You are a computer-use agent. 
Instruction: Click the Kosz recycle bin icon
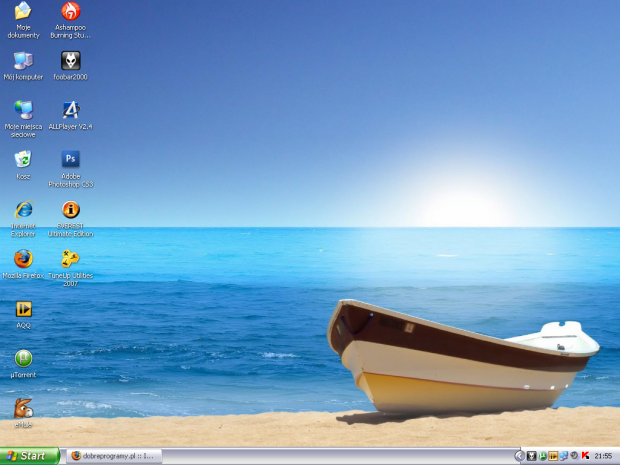tap(23, 159)
